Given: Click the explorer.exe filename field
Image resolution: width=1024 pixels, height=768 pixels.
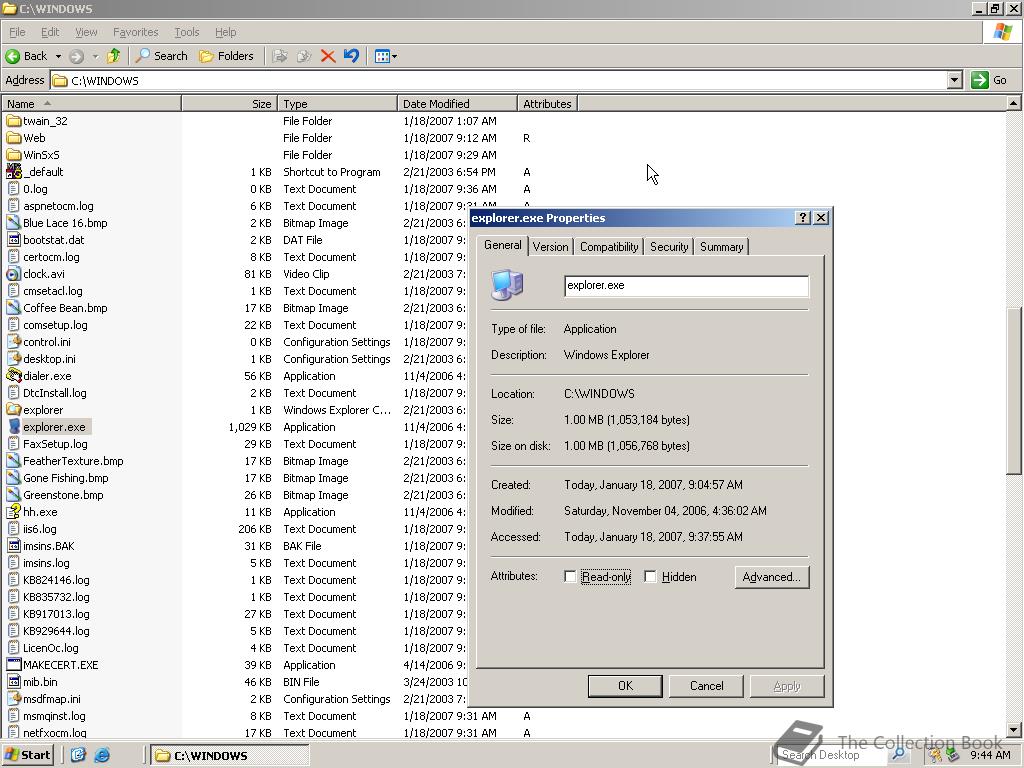Looking at the screenshot, I should coord(686,286).
